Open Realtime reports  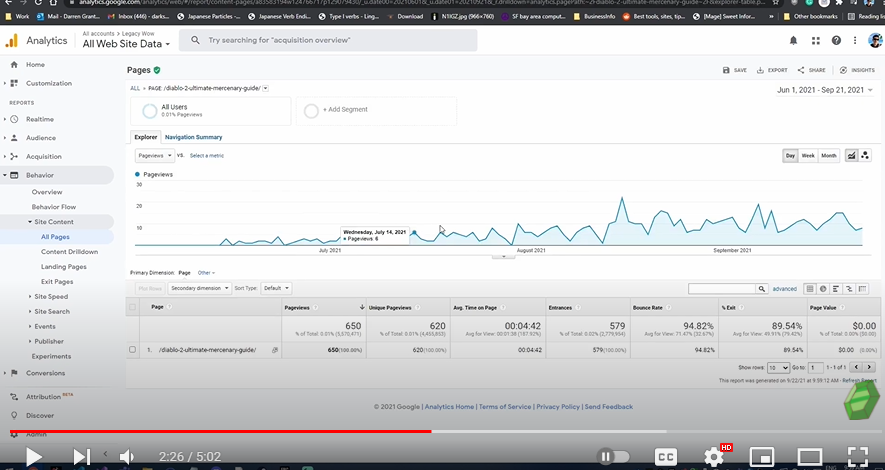coord(40,120)
